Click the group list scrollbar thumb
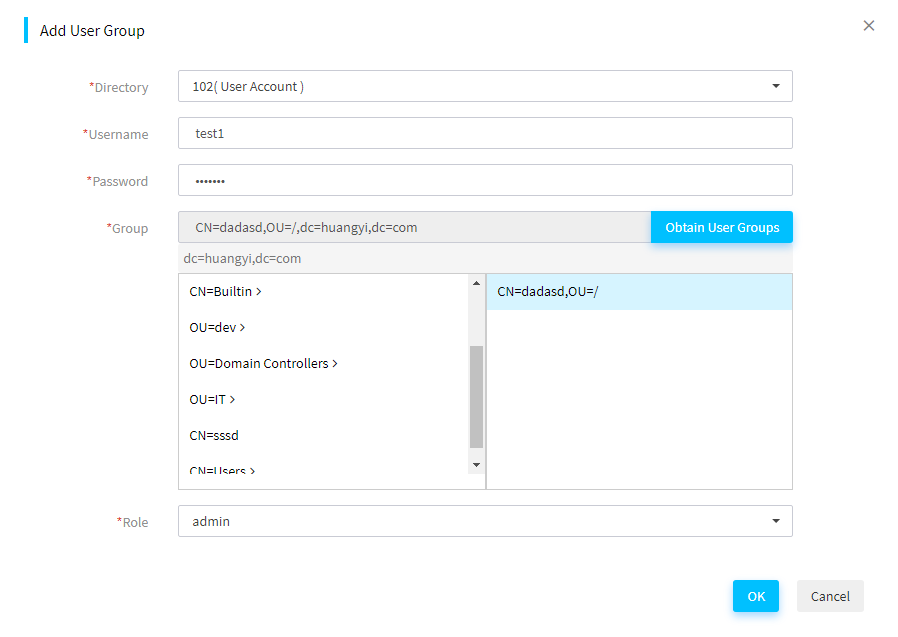898x637 pixels. (x=476, y=396)
